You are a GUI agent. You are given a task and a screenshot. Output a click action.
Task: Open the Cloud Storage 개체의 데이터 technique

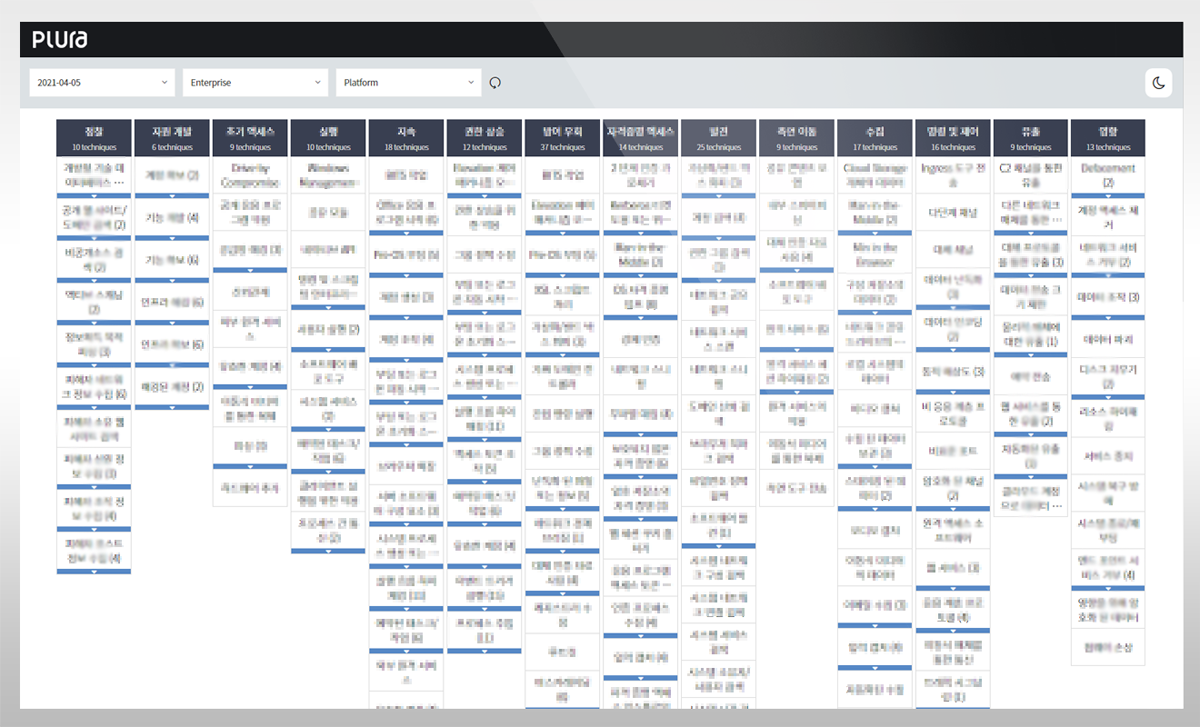[874, 175]
